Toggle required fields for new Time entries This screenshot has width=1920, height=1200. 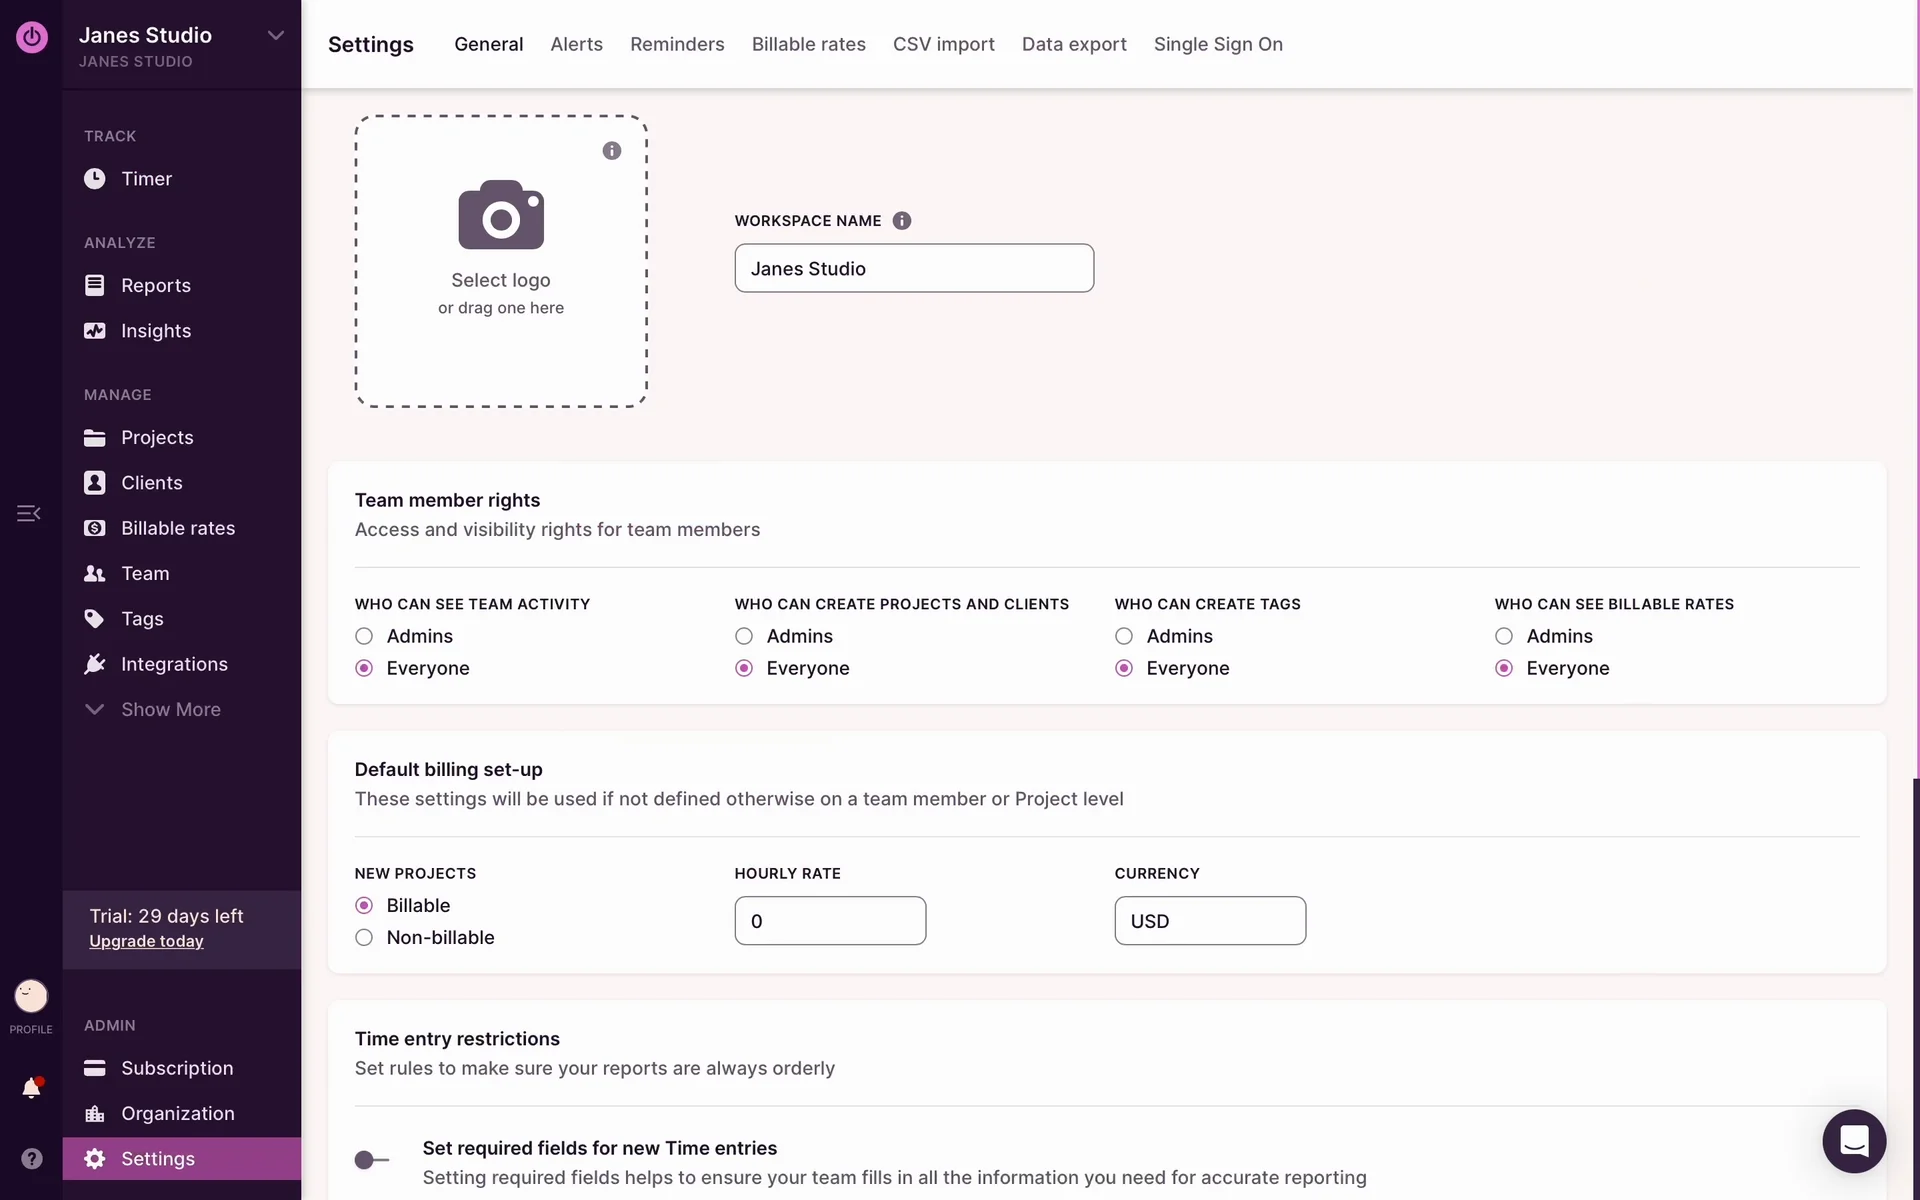pyautogui.click(x=371, y=1160)
